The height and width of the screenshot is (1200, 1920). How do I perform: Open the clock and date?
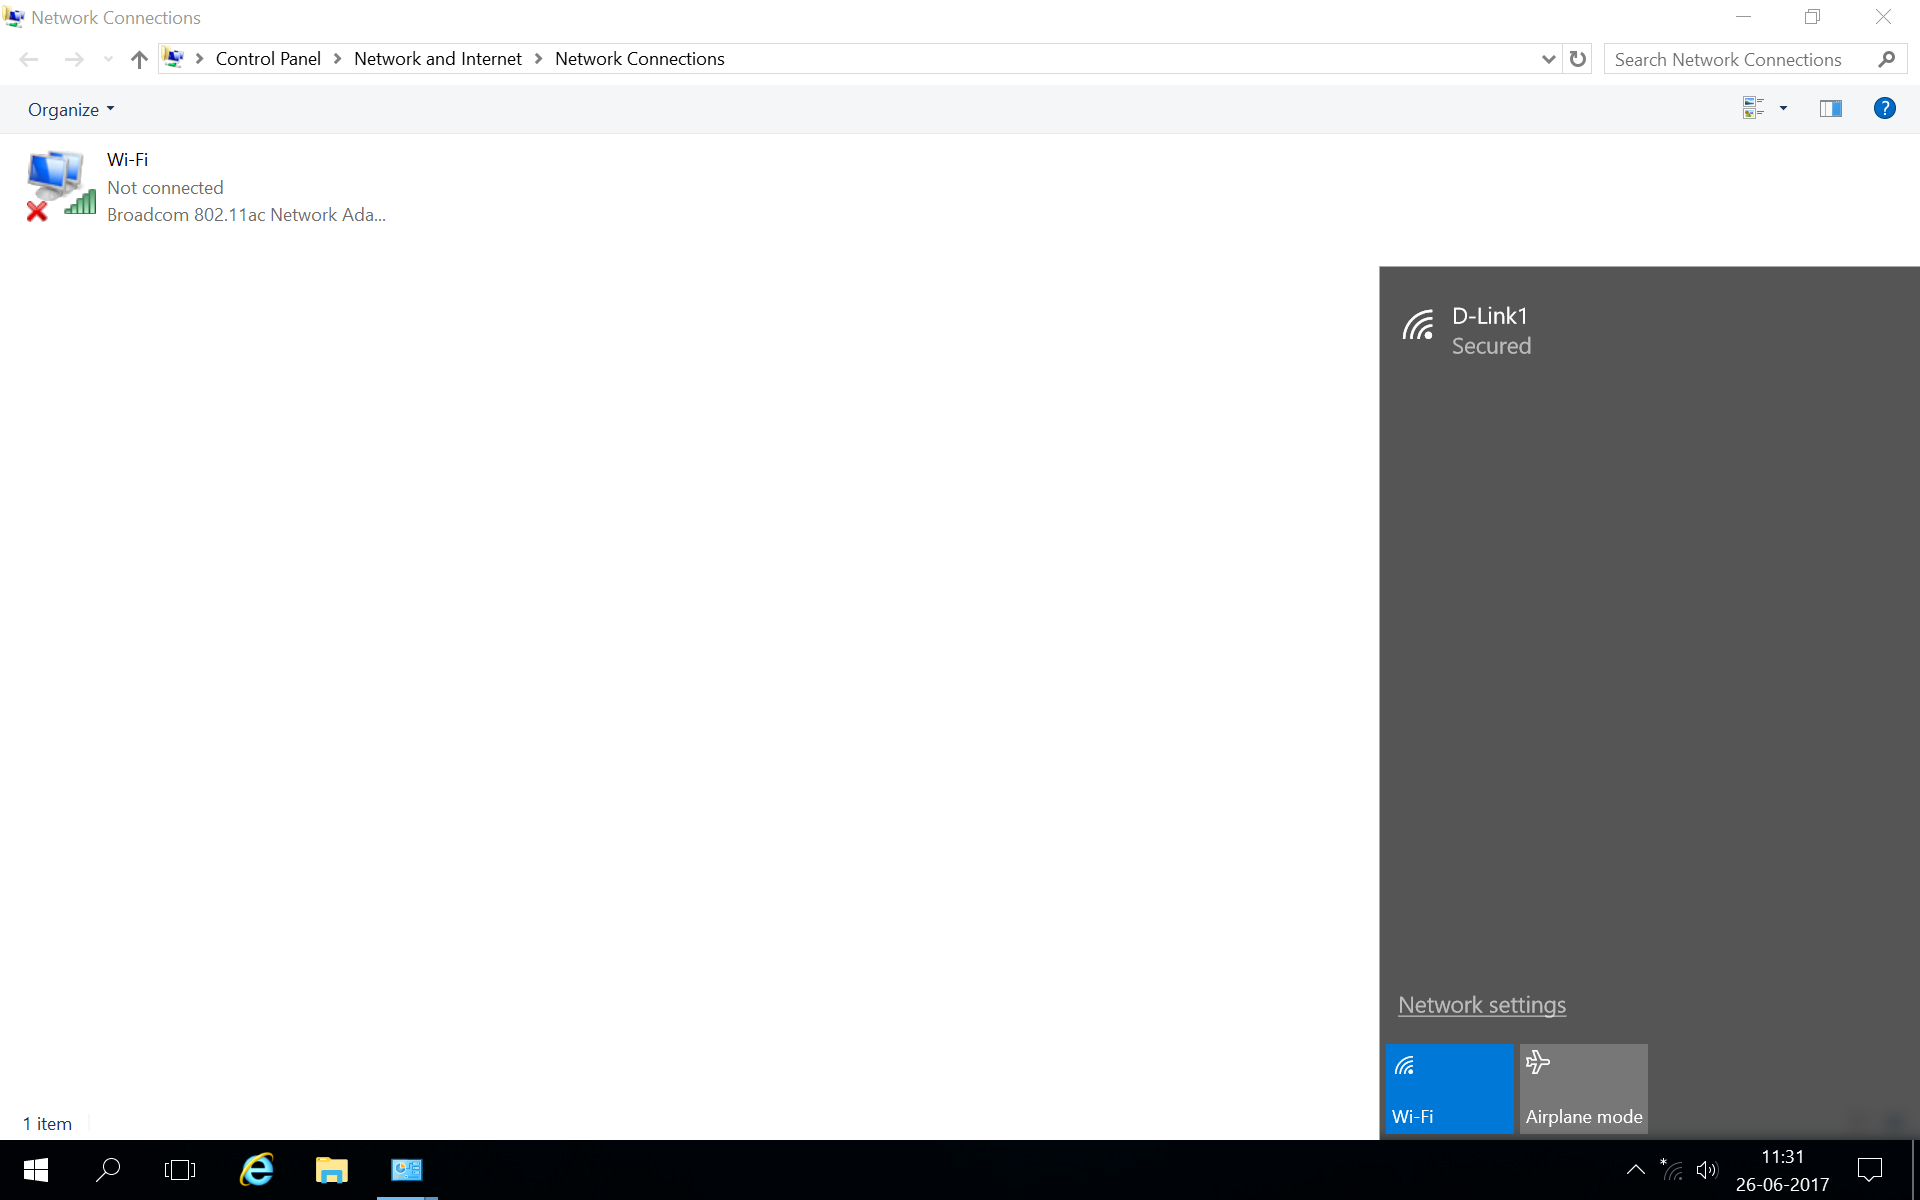(x=1783, y=1170)
